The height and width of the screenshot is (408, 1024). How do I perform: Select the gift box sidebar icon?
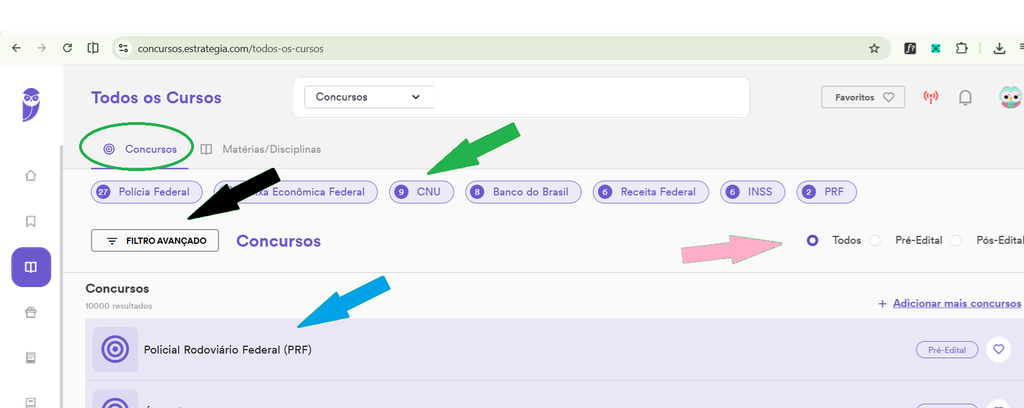pos(30,313)
